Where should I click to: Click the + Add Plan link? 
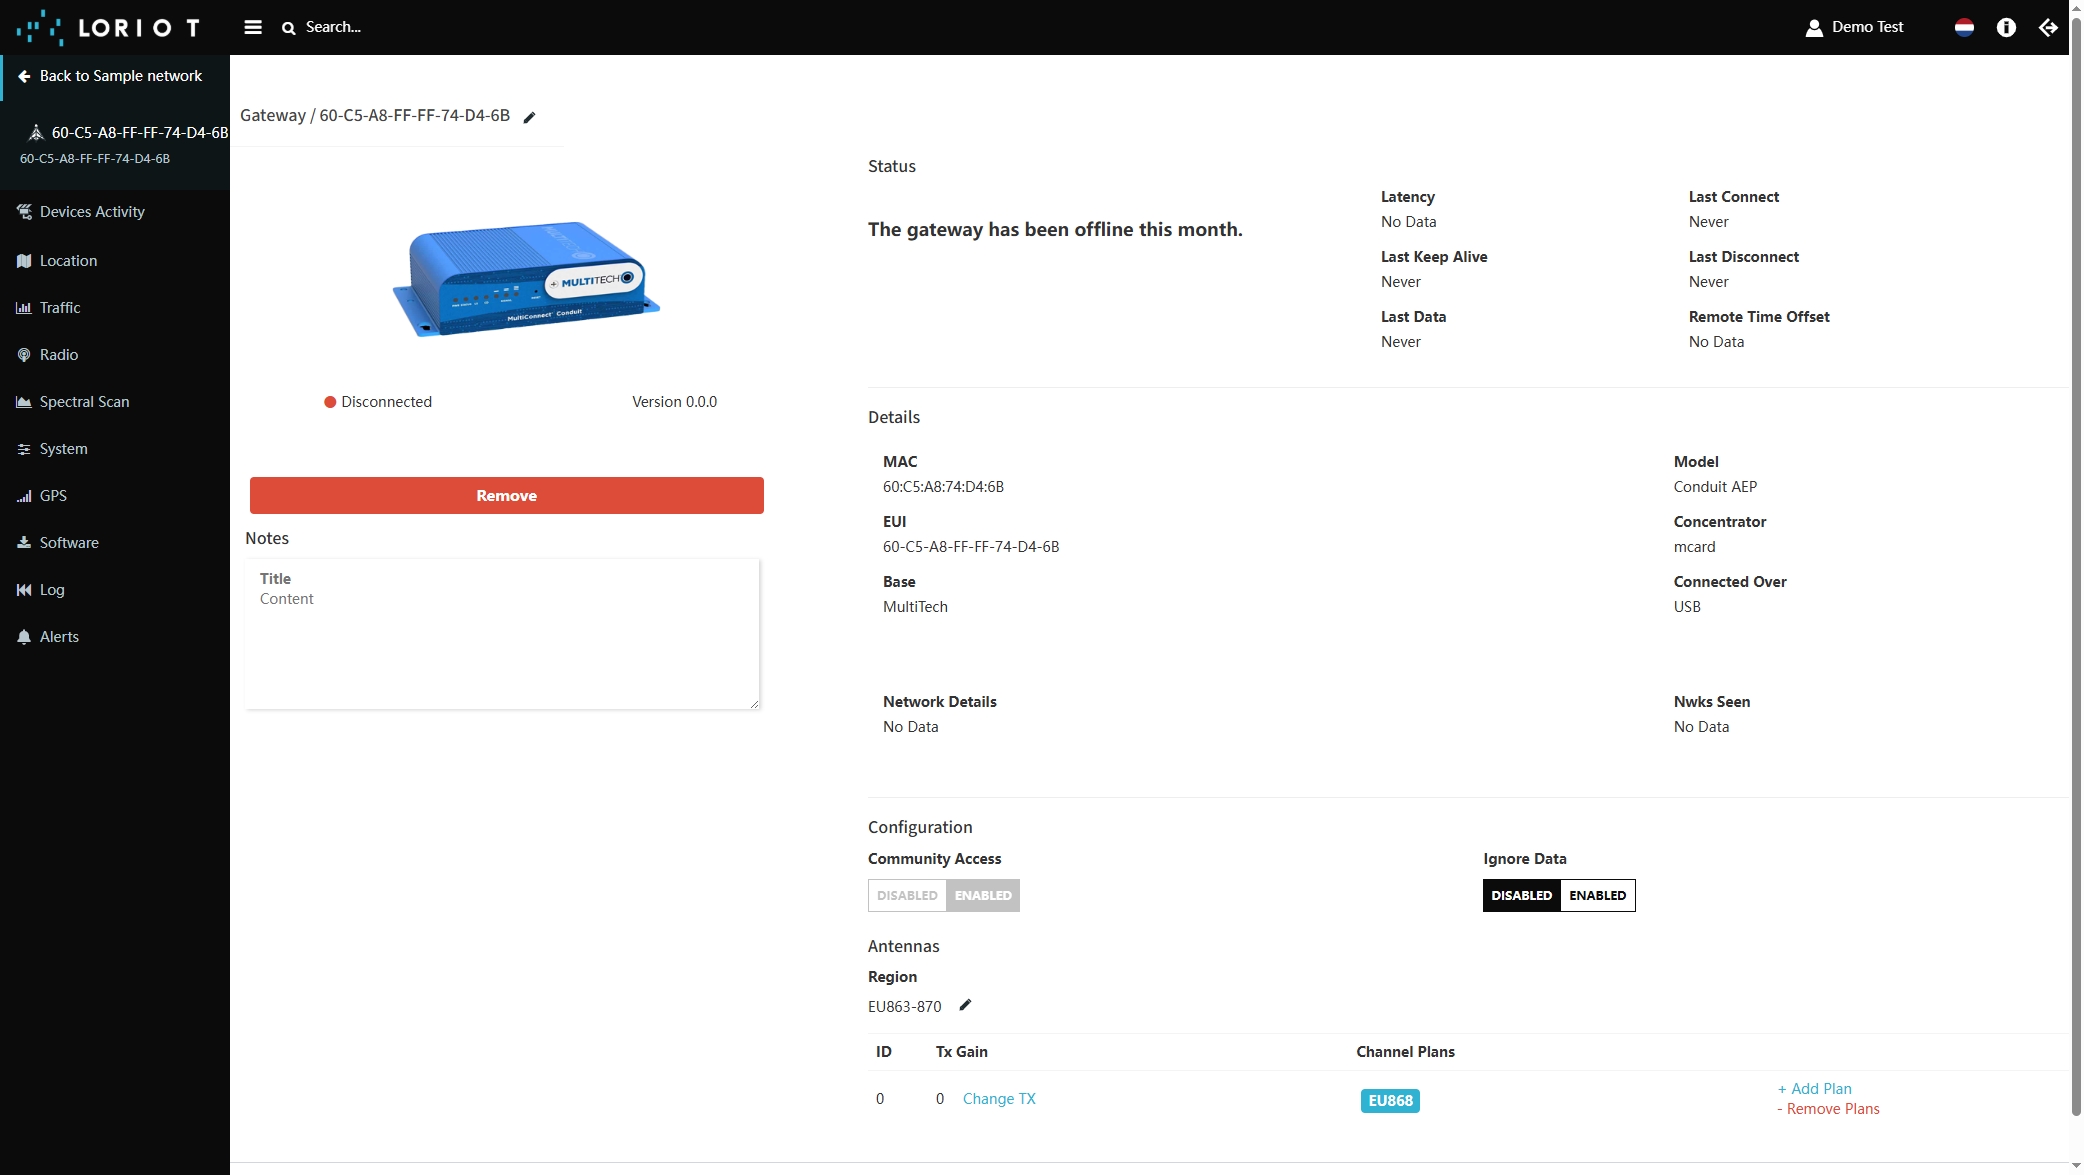(1814, 1089)
